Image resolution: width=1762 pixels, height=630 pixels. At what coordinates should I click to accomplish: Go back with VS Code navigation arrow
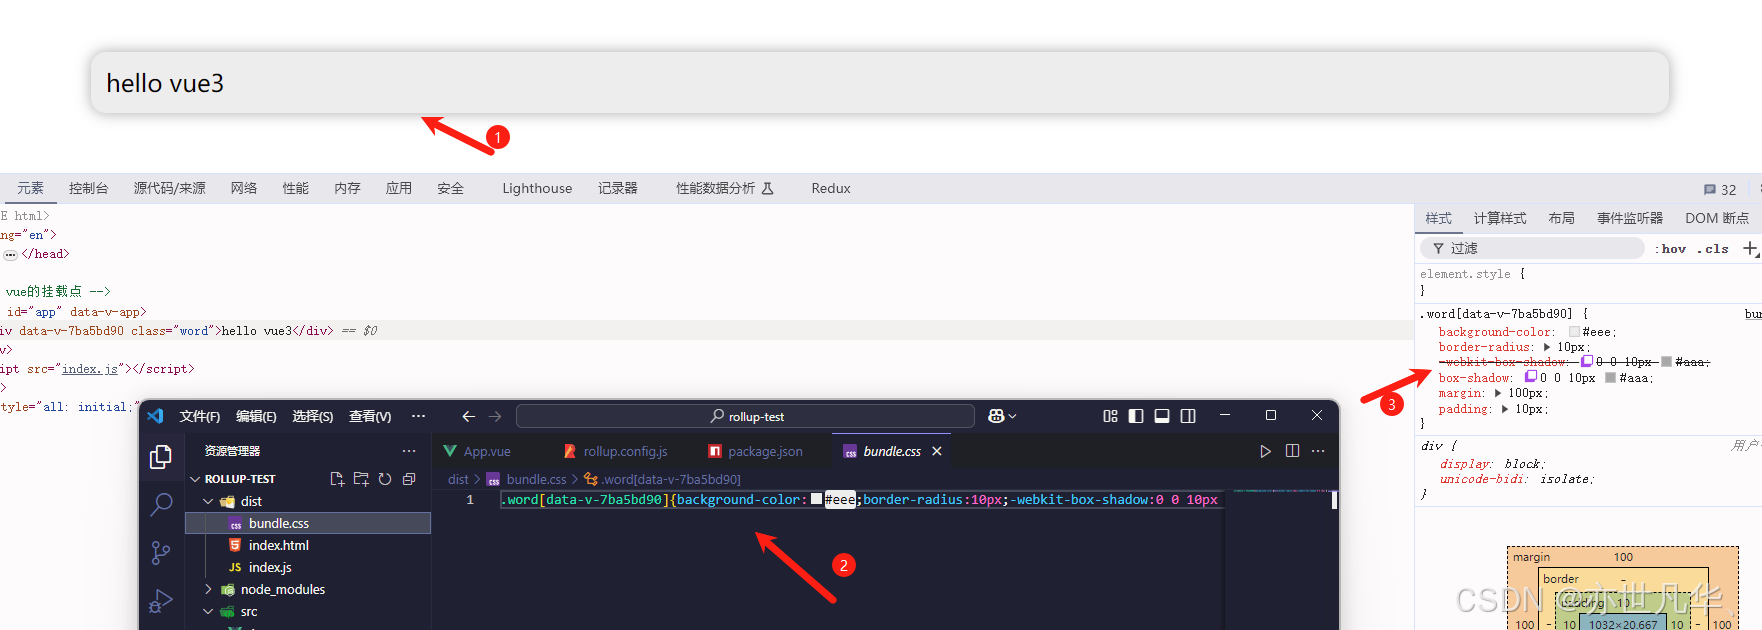point(468,416)
